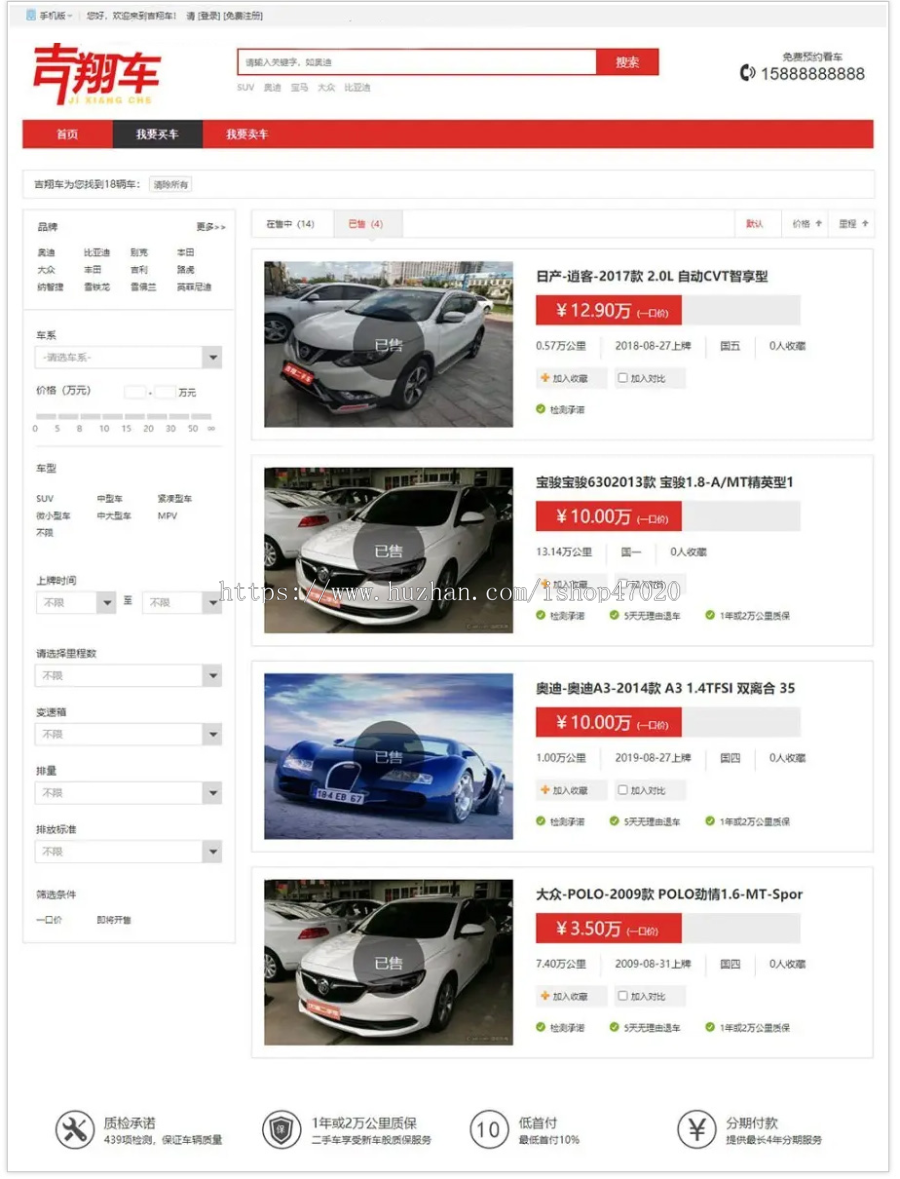Image resolution: width=900 pixels, height=1179 pixels.
Task: Select the 默认 sort tab
Action: pyautogui.click(x=754, y=223)
